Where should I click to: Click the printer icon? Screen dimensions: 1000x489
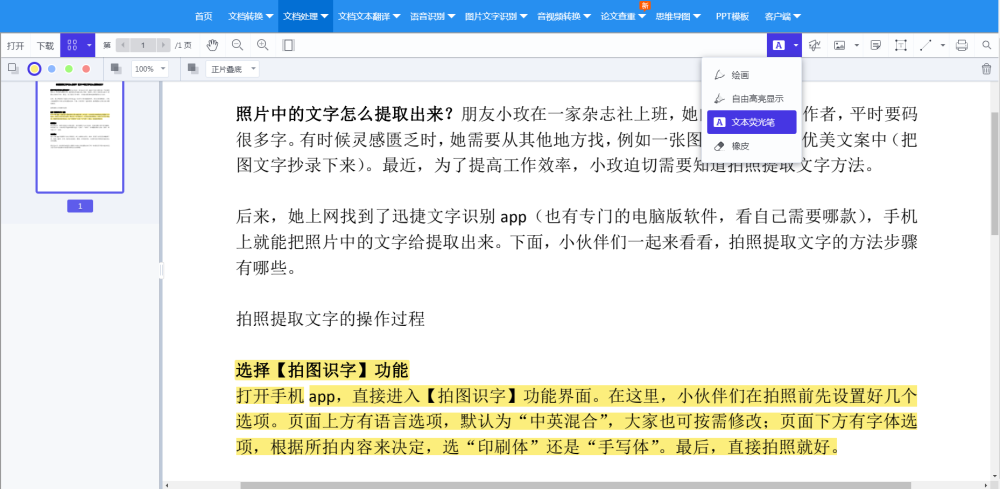point(962,45)
